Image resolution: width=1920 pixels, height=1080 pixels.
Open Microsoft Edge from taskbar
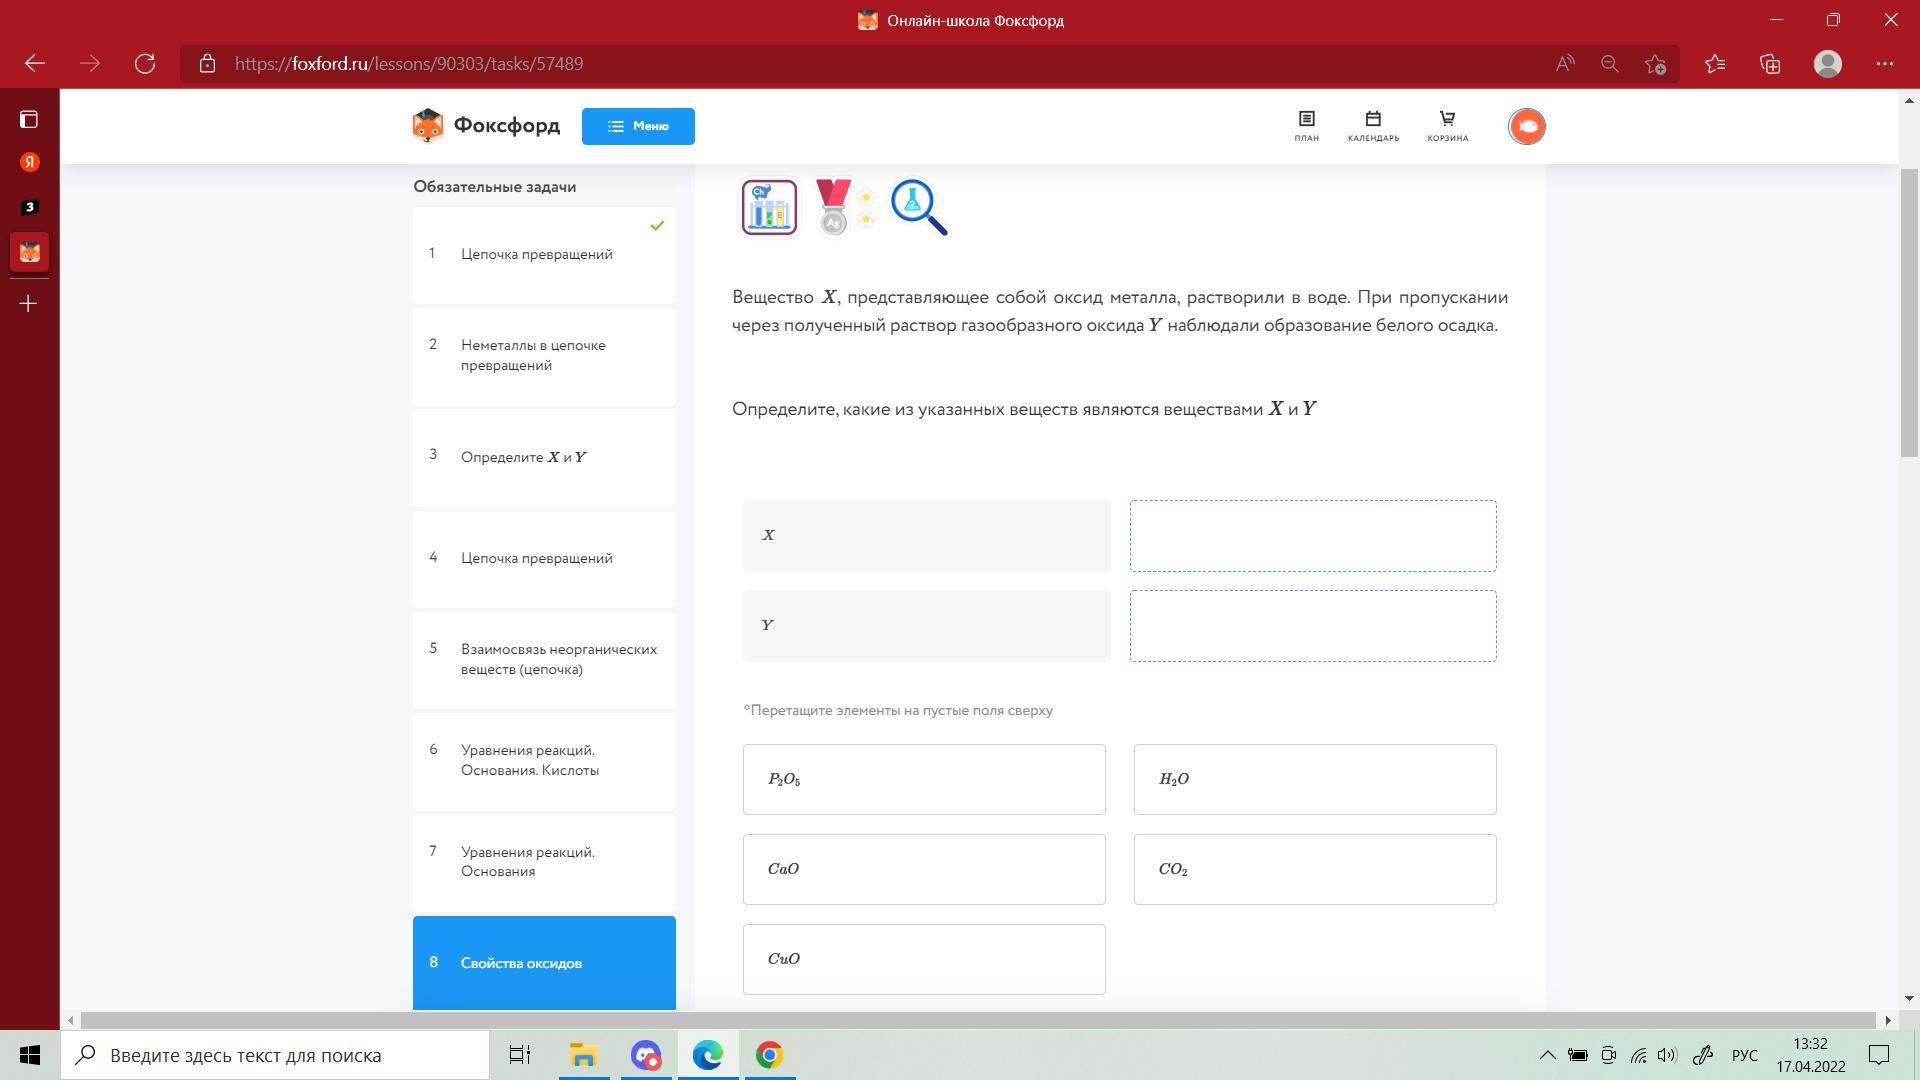(x=708, y=1055)
